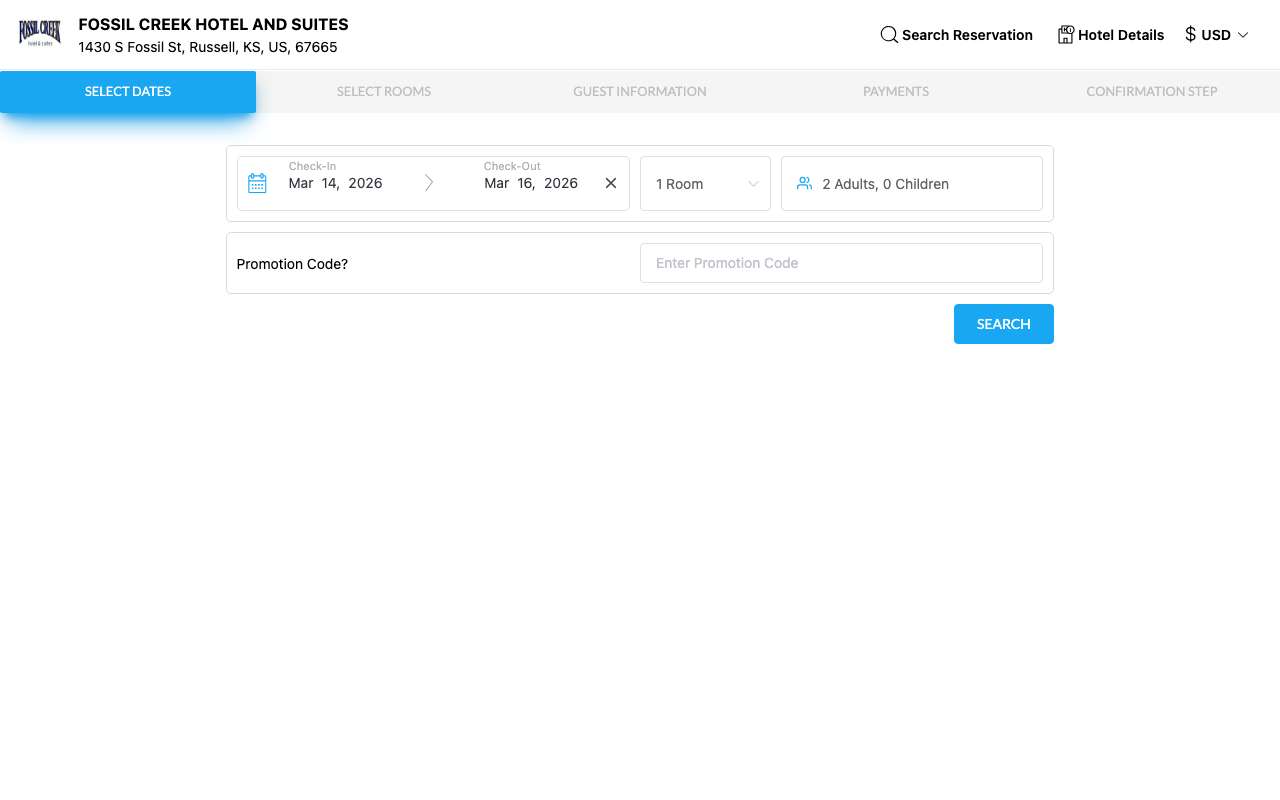This screenshot has width=1280, height=800.
Task: Click the blue Search button
Action: (1003, 324)
